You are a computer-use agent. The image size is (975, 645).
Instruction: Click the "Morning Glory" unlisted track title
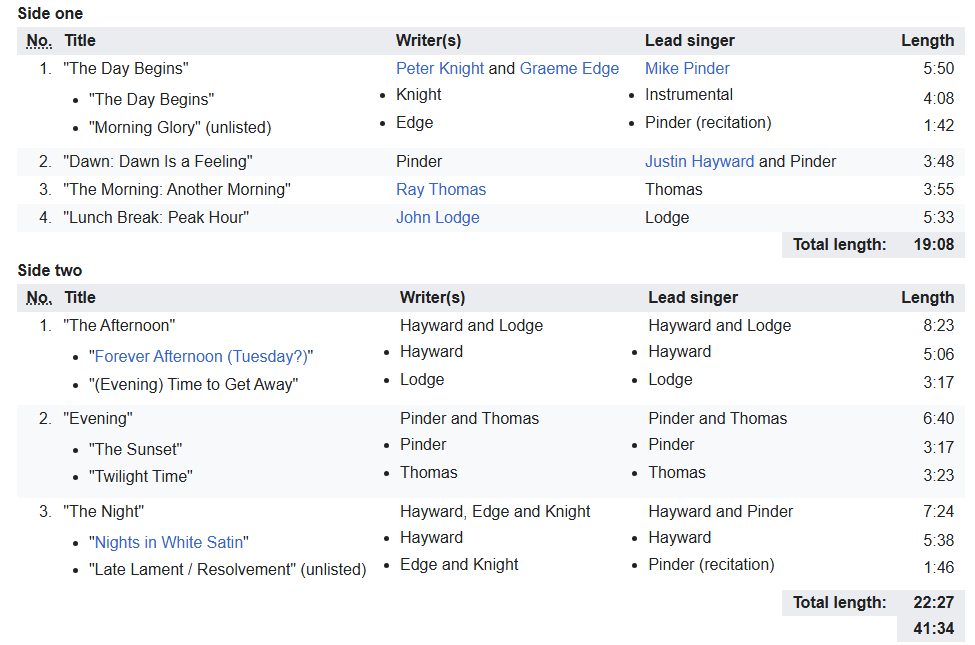(180, 128)
